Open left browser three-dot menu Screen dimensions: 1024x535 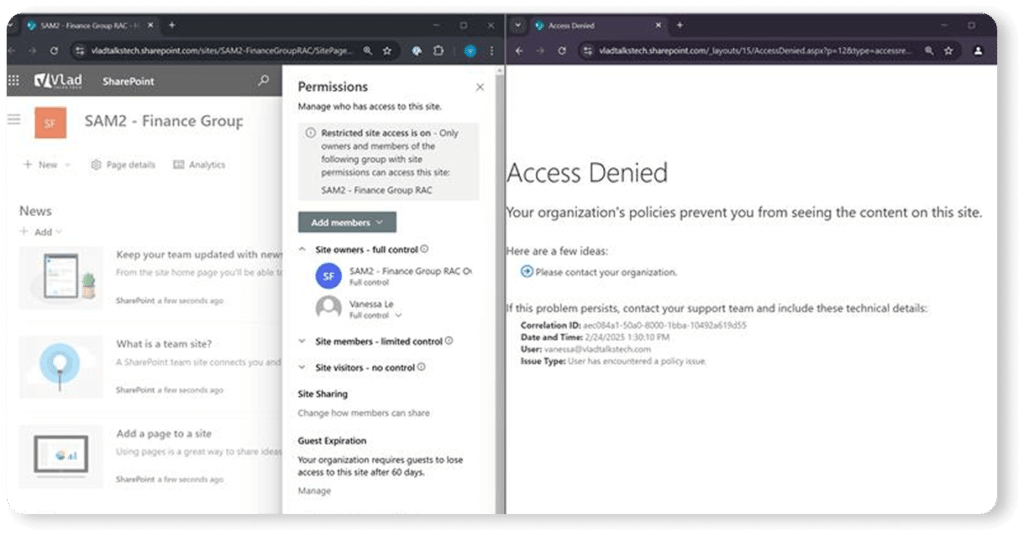point(491,50)
